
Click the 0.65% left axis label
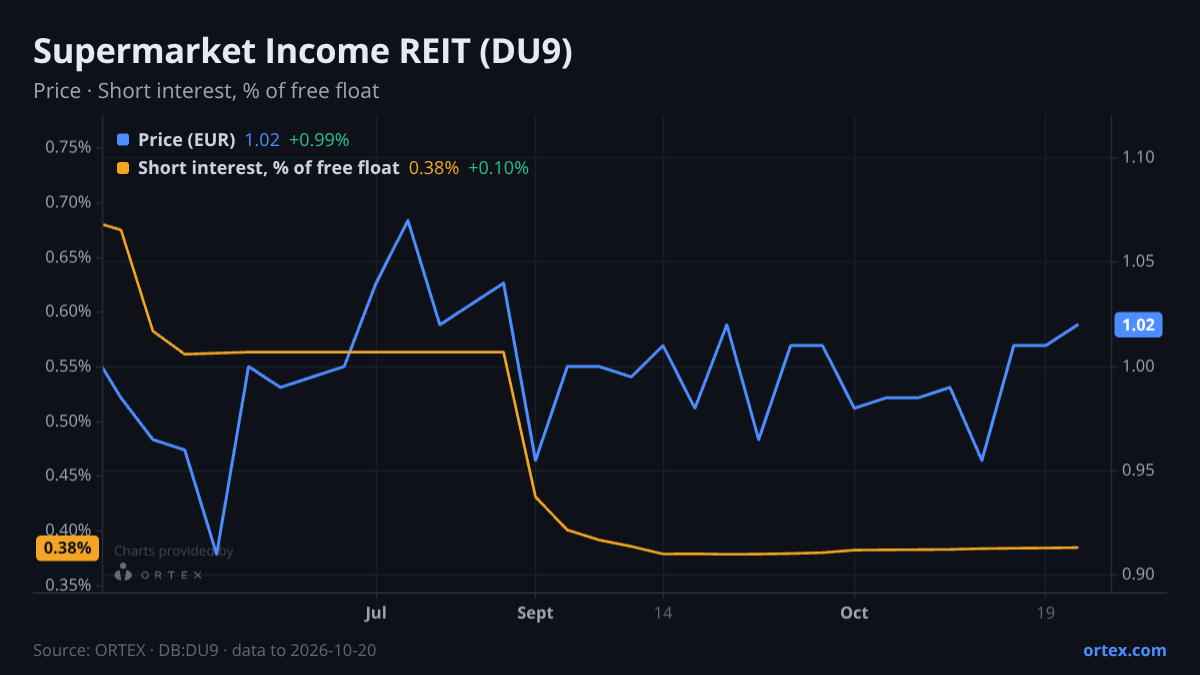(x=68, y=257)
